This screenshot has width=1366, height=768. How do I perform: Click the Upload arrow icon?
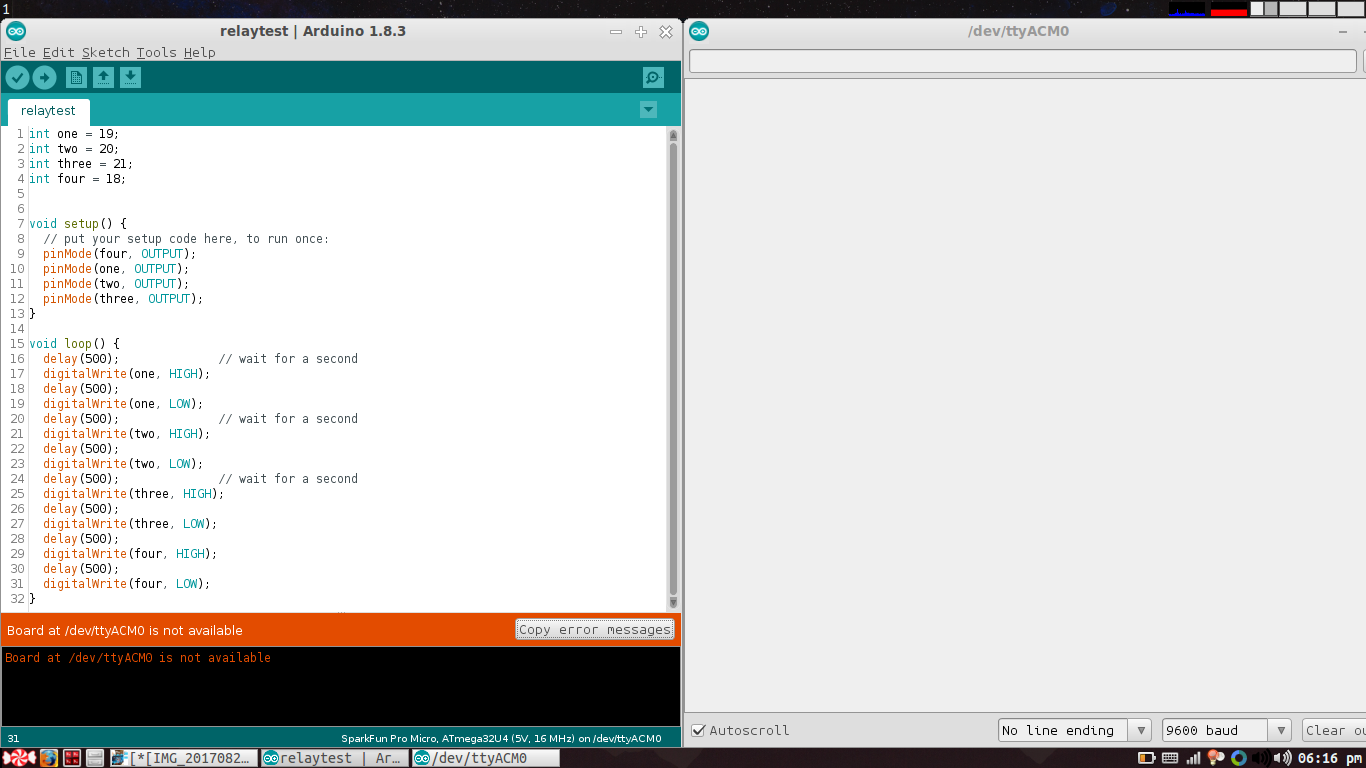pyautogui.click(x=45, y=77)
